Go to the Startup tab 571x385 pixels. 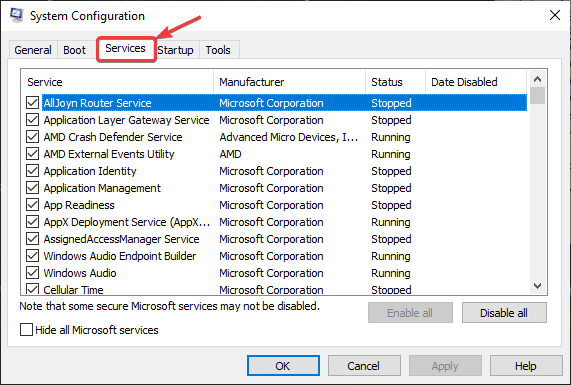(175, 50)
